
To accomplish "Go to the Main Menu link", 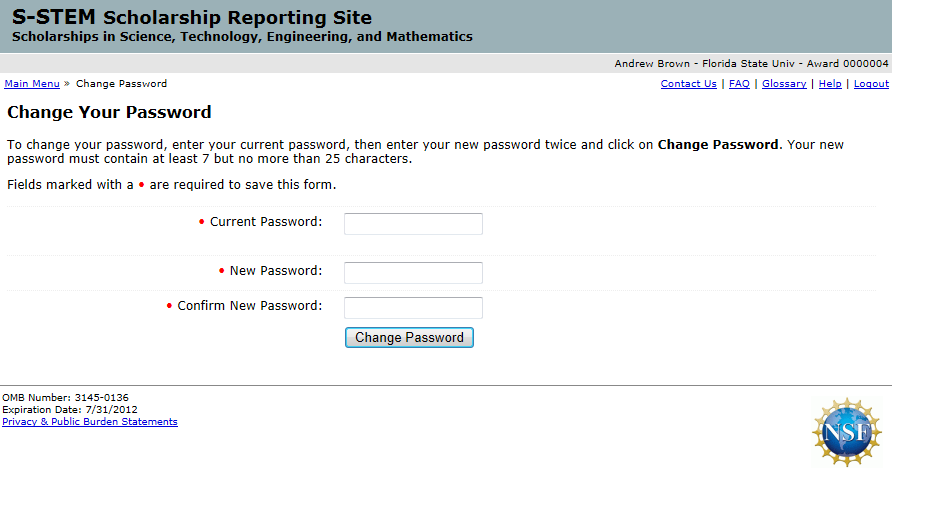I will click(32, 84).
